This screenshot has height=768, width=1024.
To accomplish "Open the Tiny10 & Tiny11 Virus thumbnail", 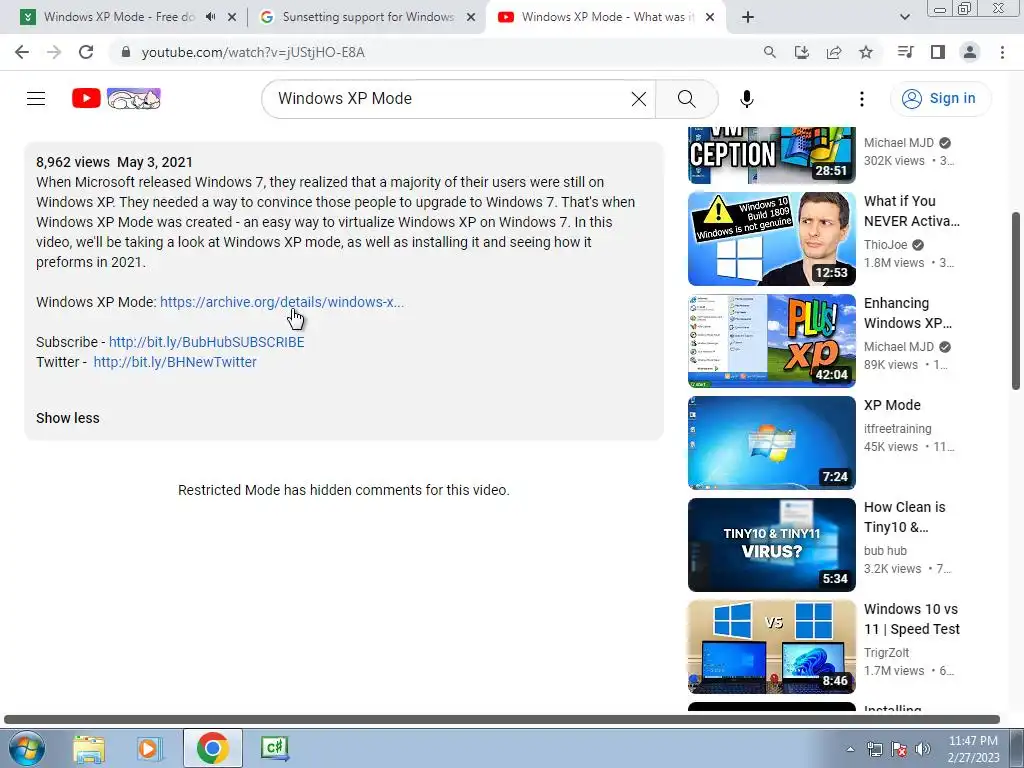I will (771, 545).
